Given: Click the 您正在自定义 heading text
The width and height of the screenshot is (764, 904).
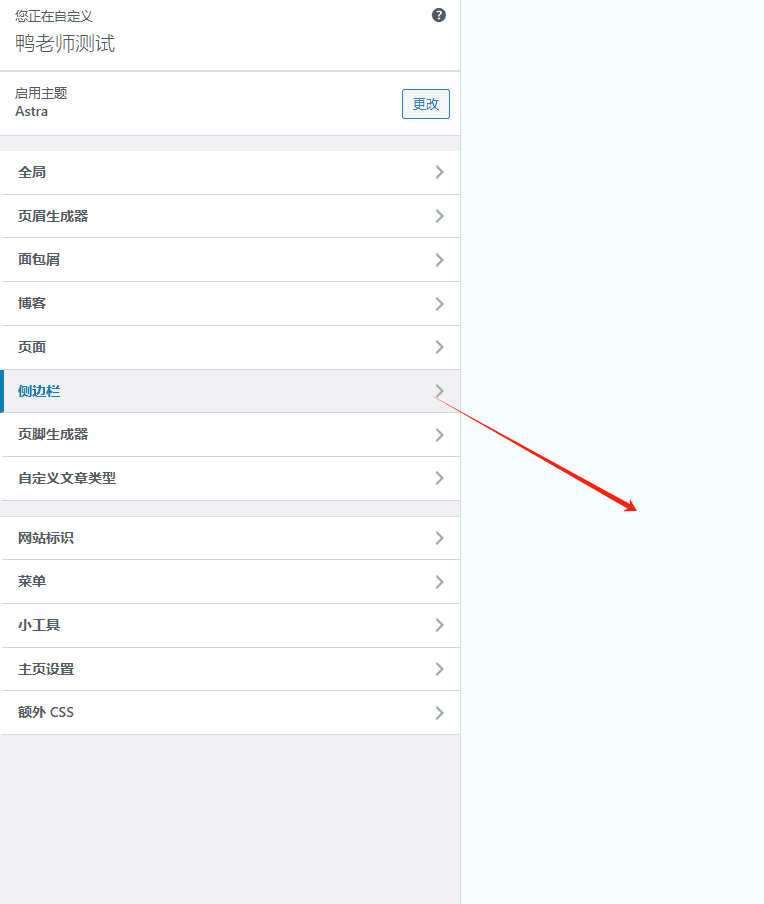Looking at the screenshot, I should (x=54, y=16).
